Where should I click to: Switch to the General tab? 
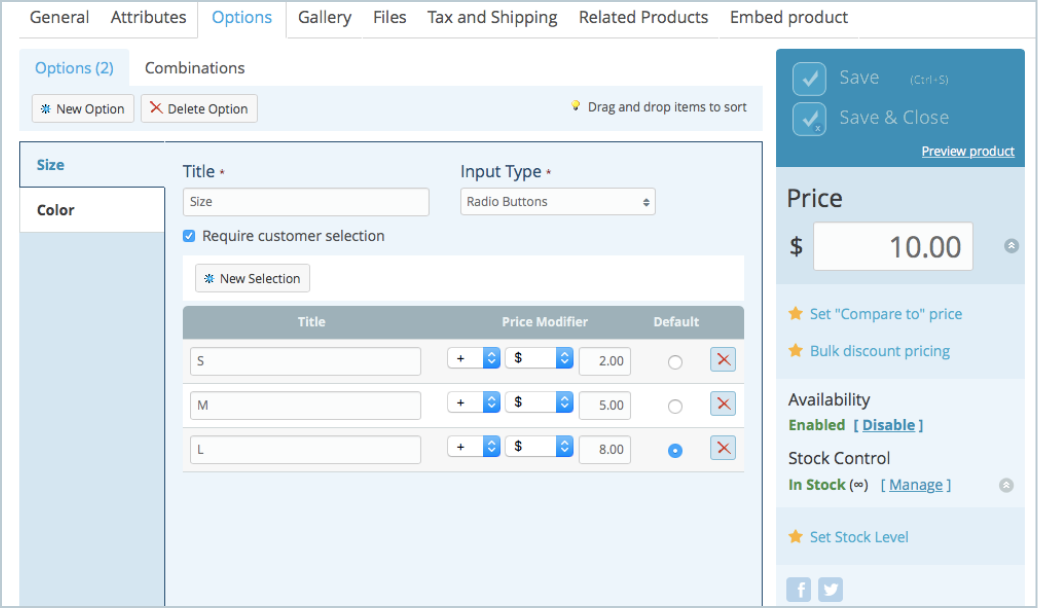[x=60, y=17]
